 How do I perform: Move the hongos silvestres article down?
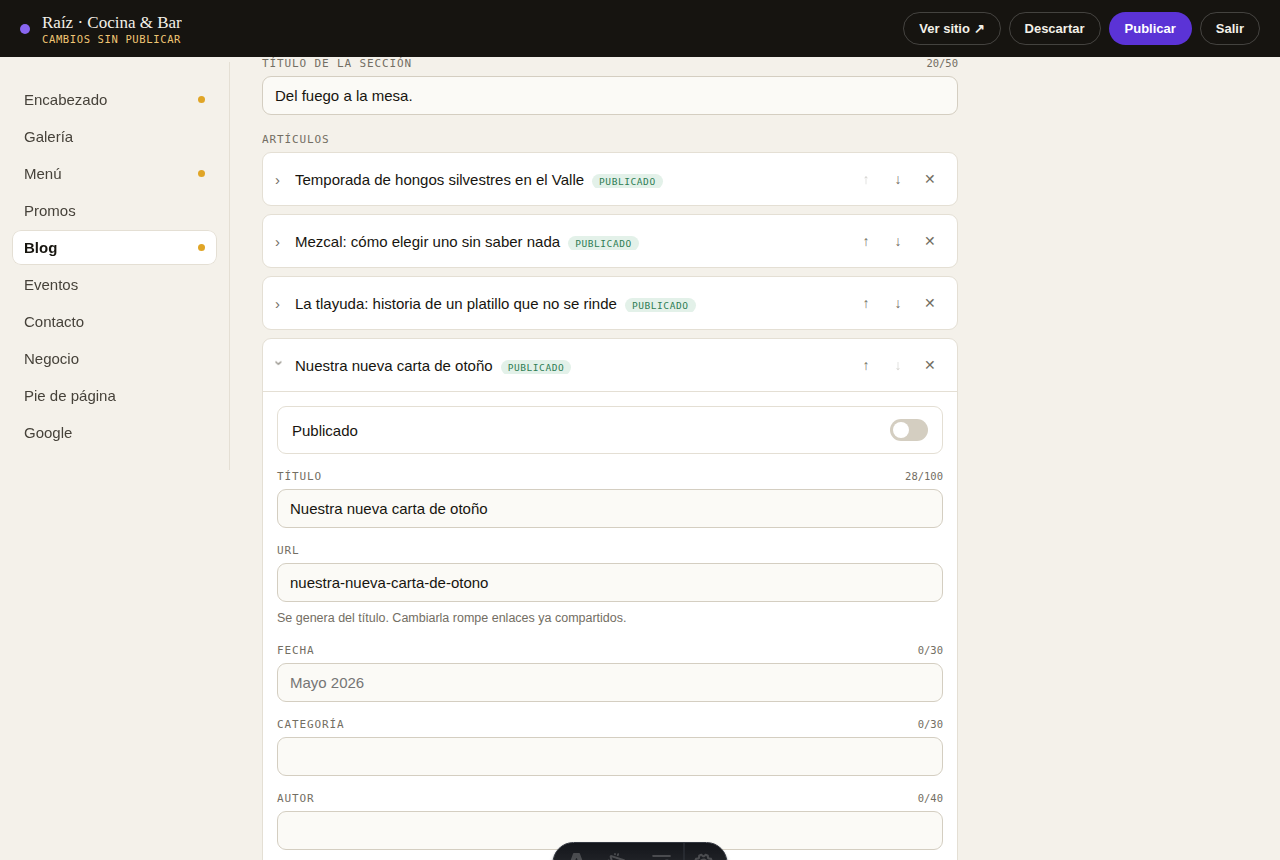pos(898,179)
